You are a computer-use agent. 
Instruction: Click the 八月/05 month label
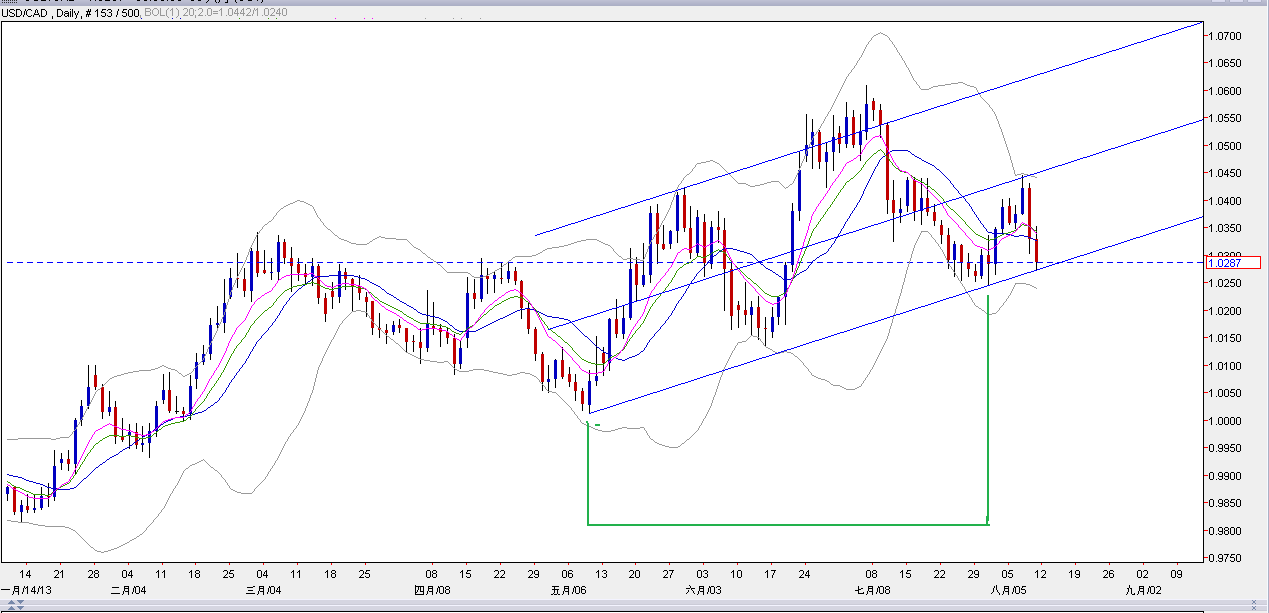1007,590
